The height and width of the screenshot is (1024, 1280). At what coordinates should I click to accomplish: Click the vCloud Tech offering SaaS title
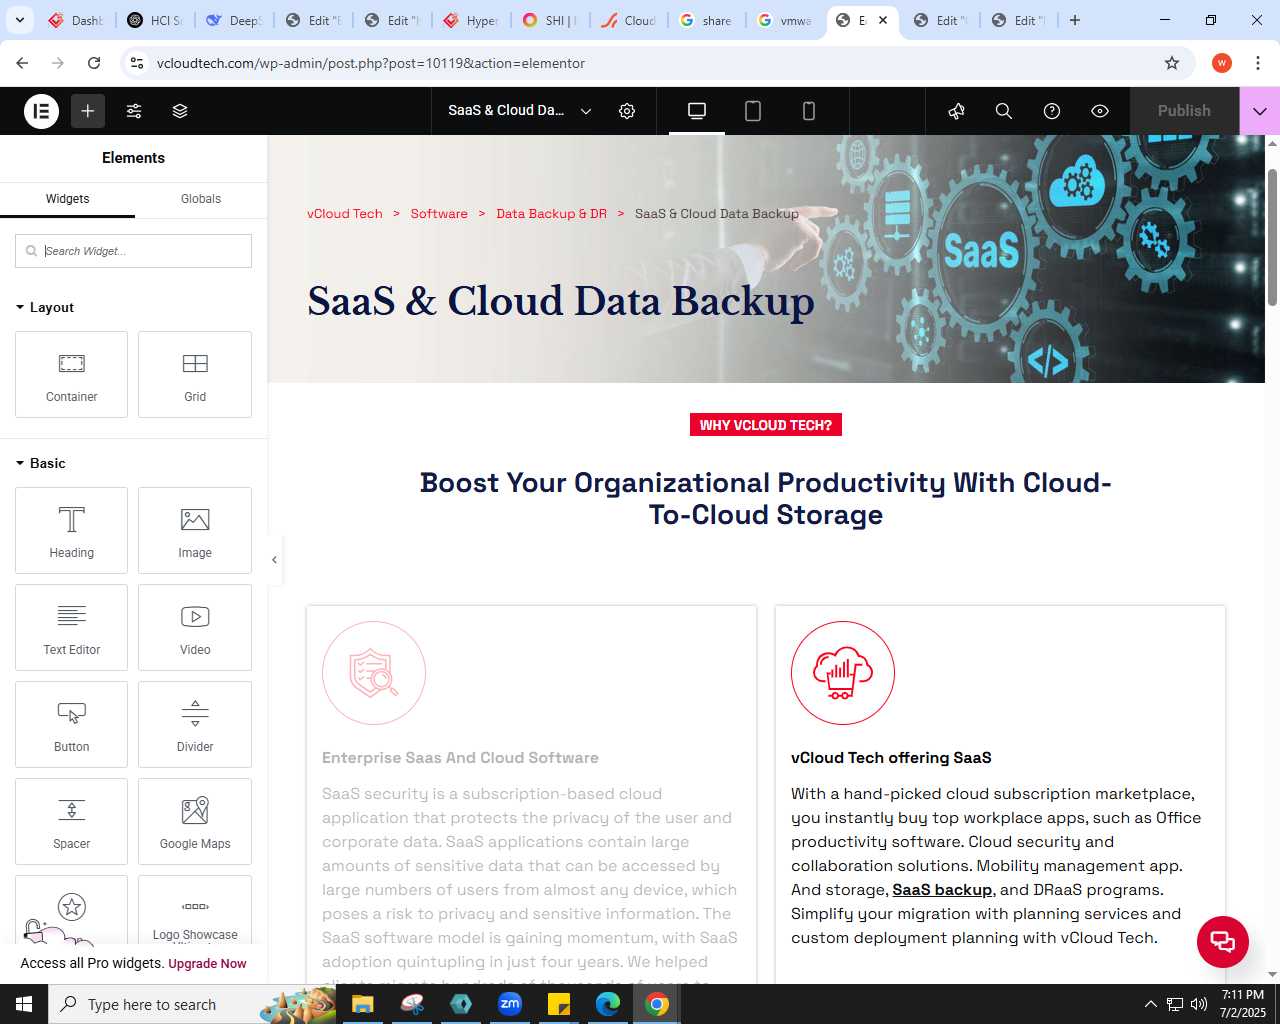click(x=891, y=758)
